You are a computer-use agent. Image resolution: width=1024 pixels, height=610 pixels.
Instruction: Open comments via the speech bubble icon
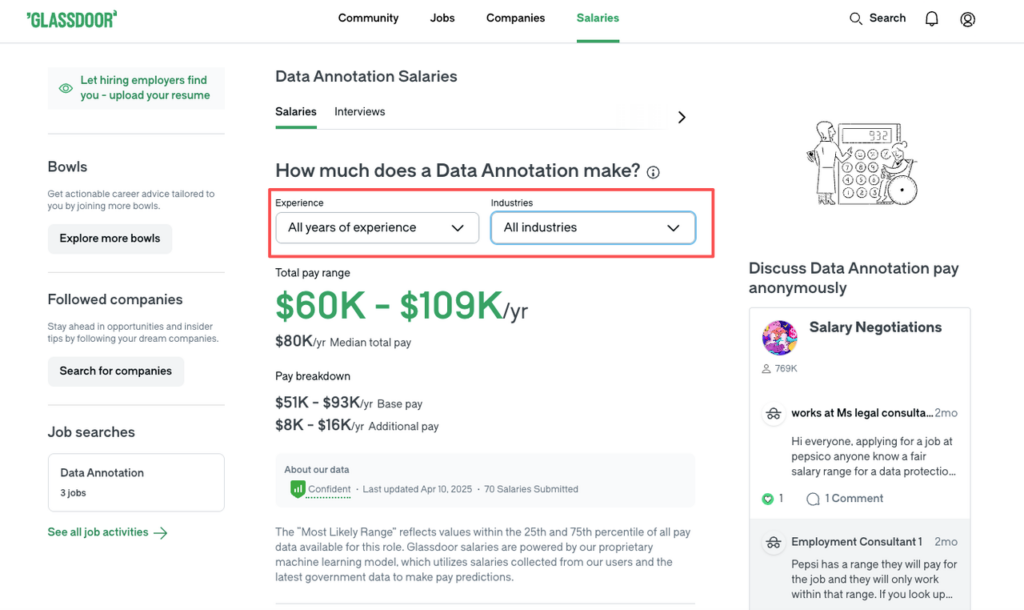coord(812,498)
